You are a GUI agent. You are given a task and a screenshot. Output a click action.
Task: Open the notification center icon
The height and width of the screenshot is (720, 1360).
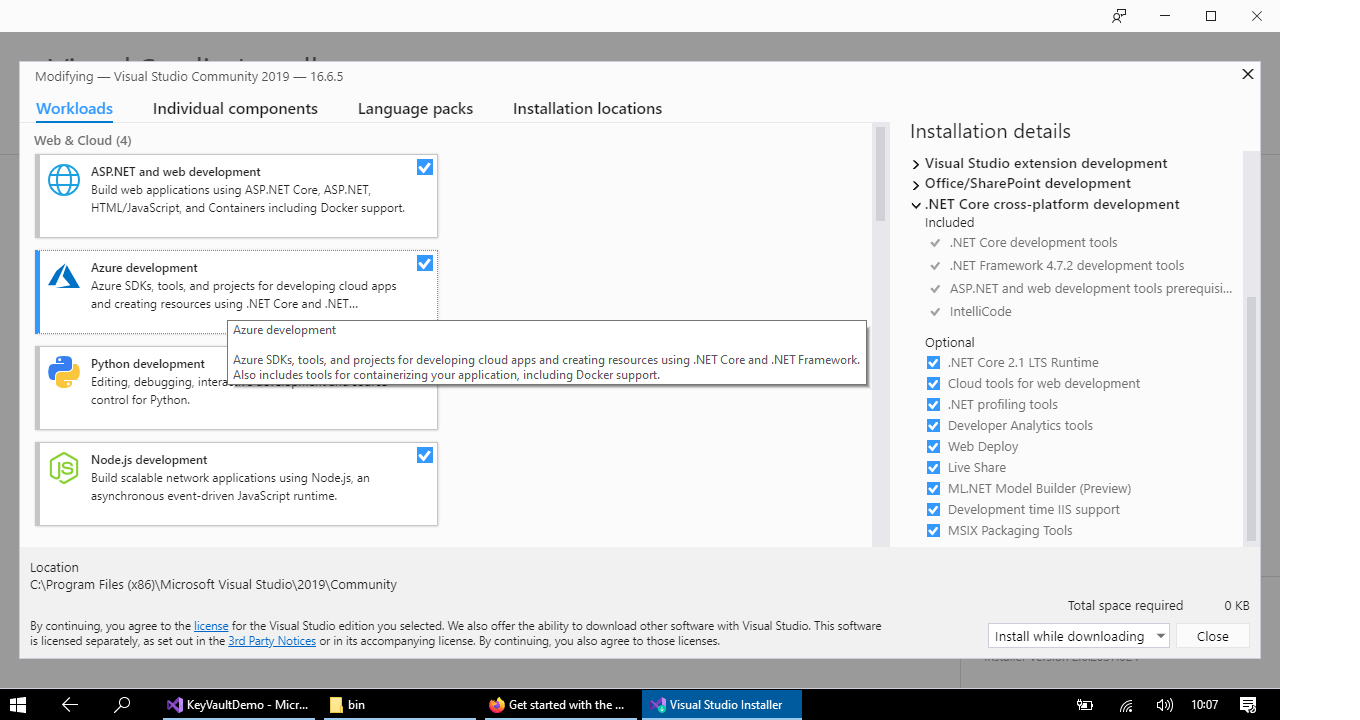1248,704
